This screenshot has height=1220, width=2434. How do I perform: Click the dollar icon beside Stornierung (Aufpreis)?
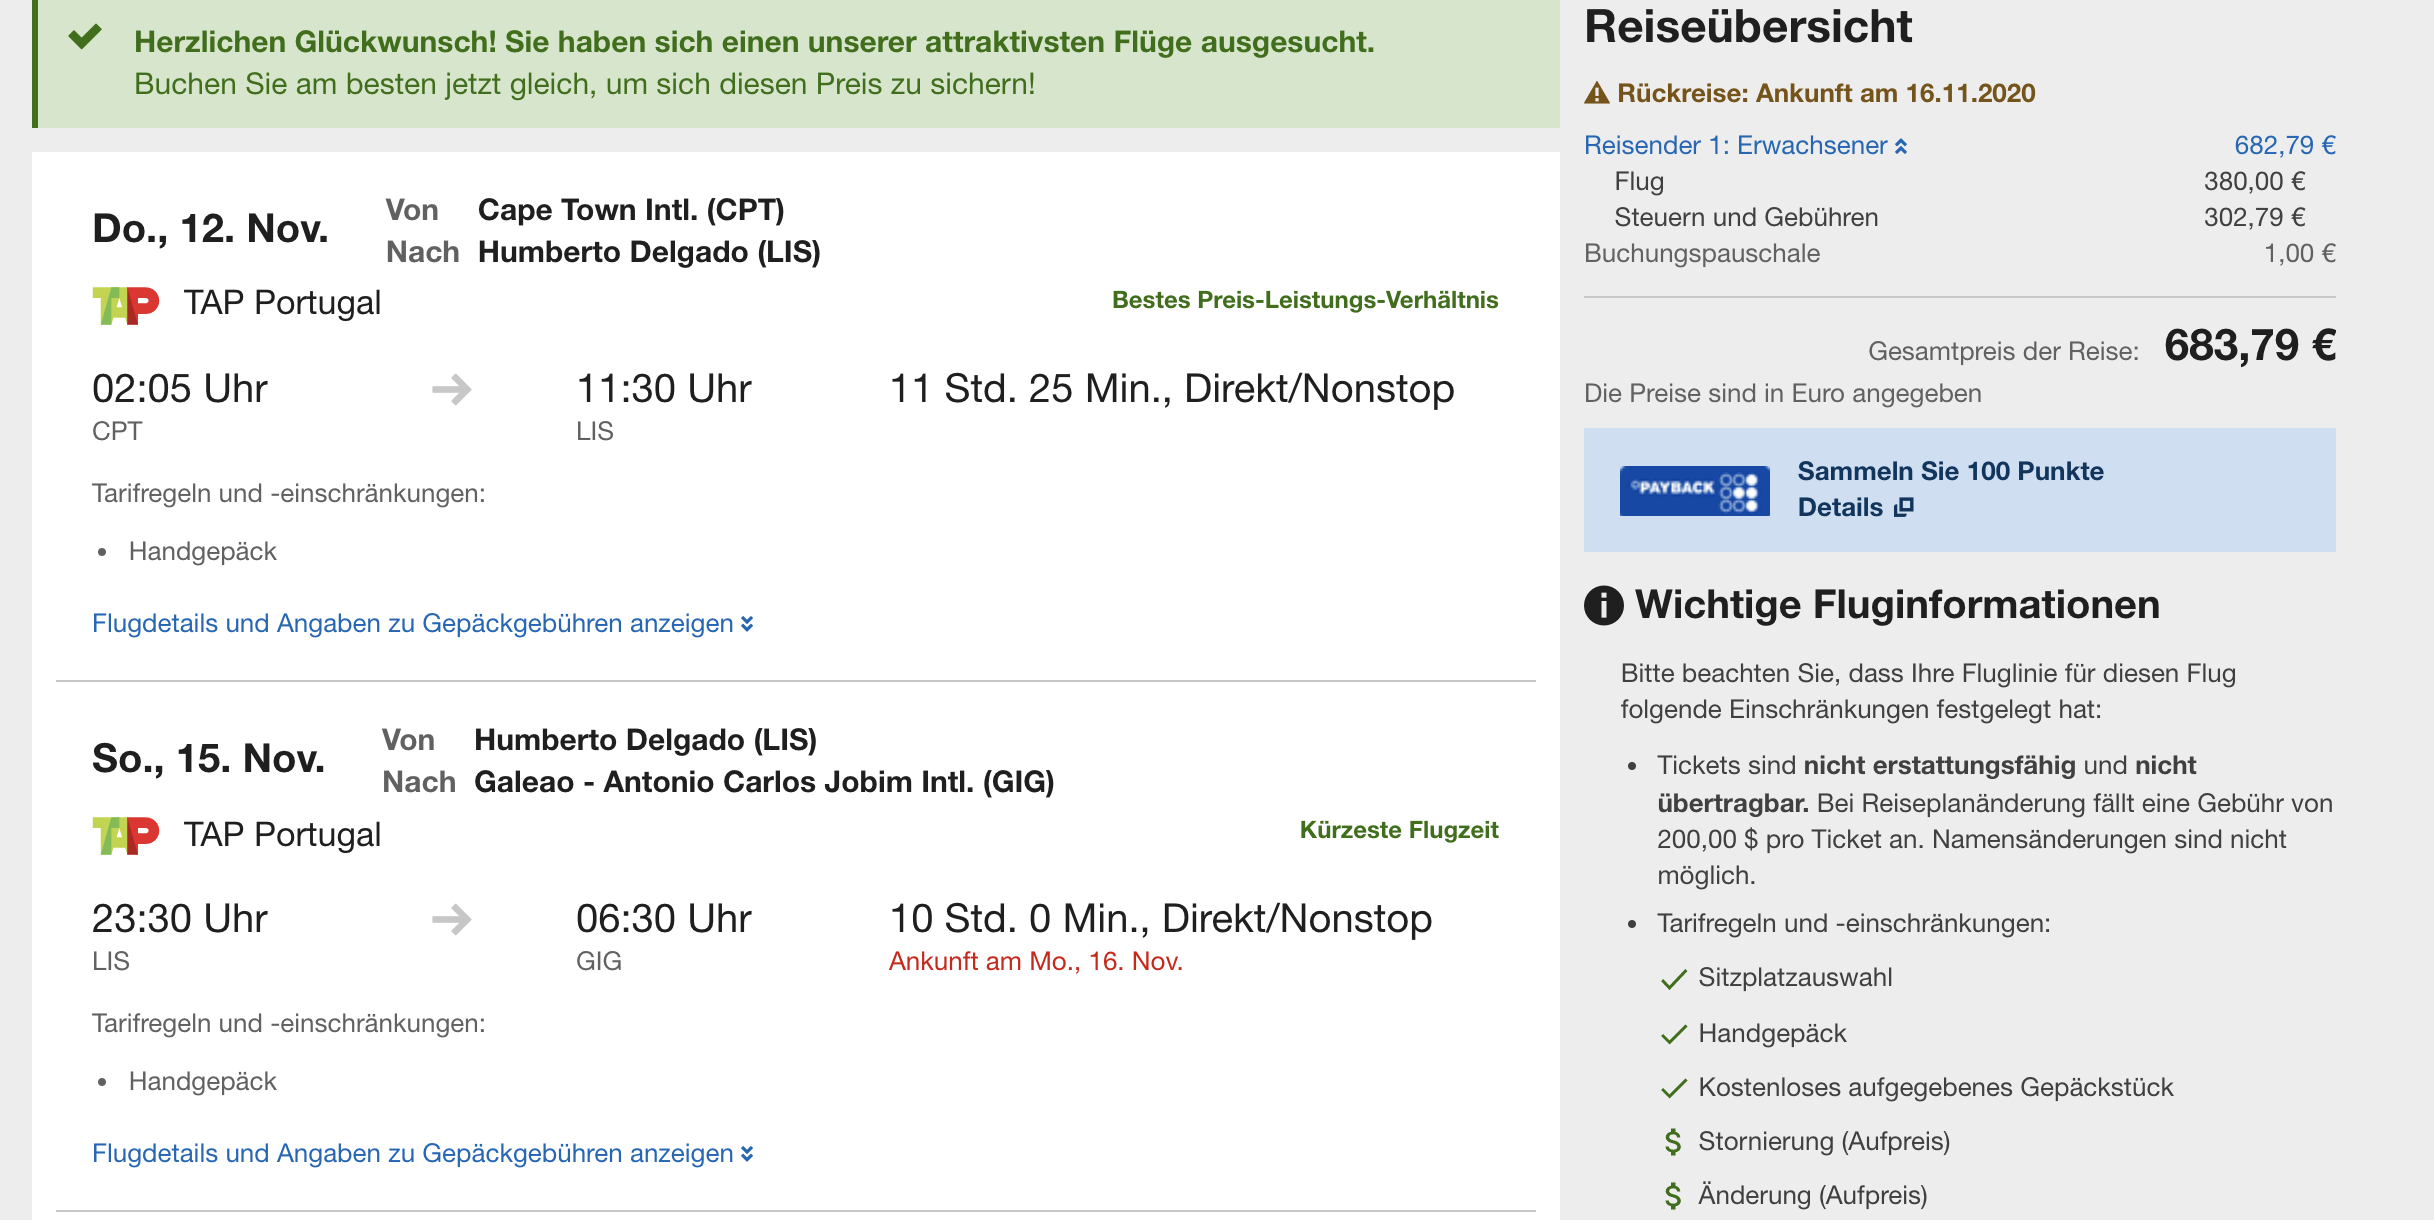tap(1673, 1142)
